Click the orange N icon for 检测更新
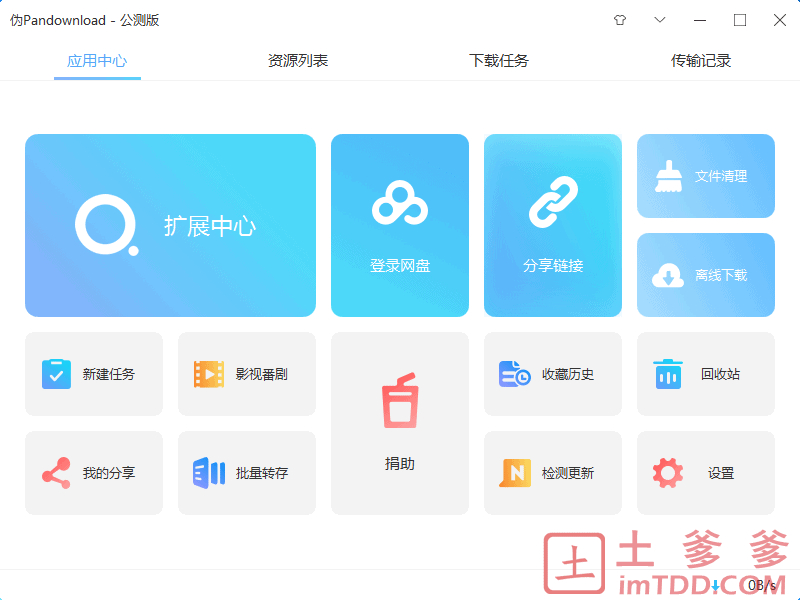The image size is (800, 600). point(515,473)
